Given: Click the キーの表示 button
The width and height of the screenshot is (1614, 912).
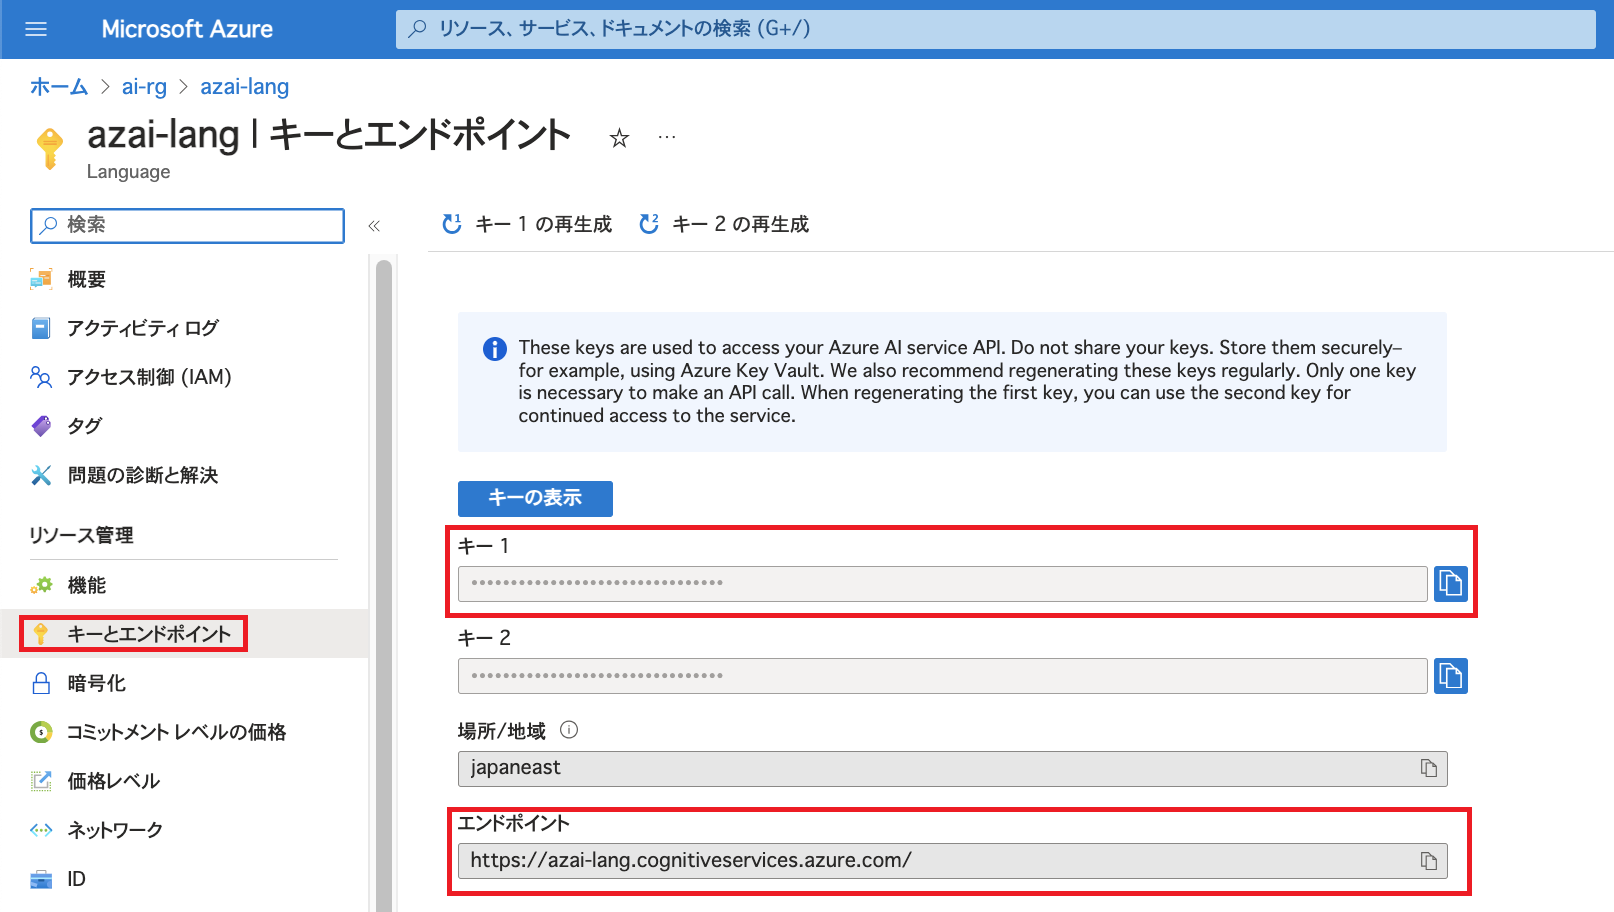Looking at the screenshot, I should [x=535, y=498].
